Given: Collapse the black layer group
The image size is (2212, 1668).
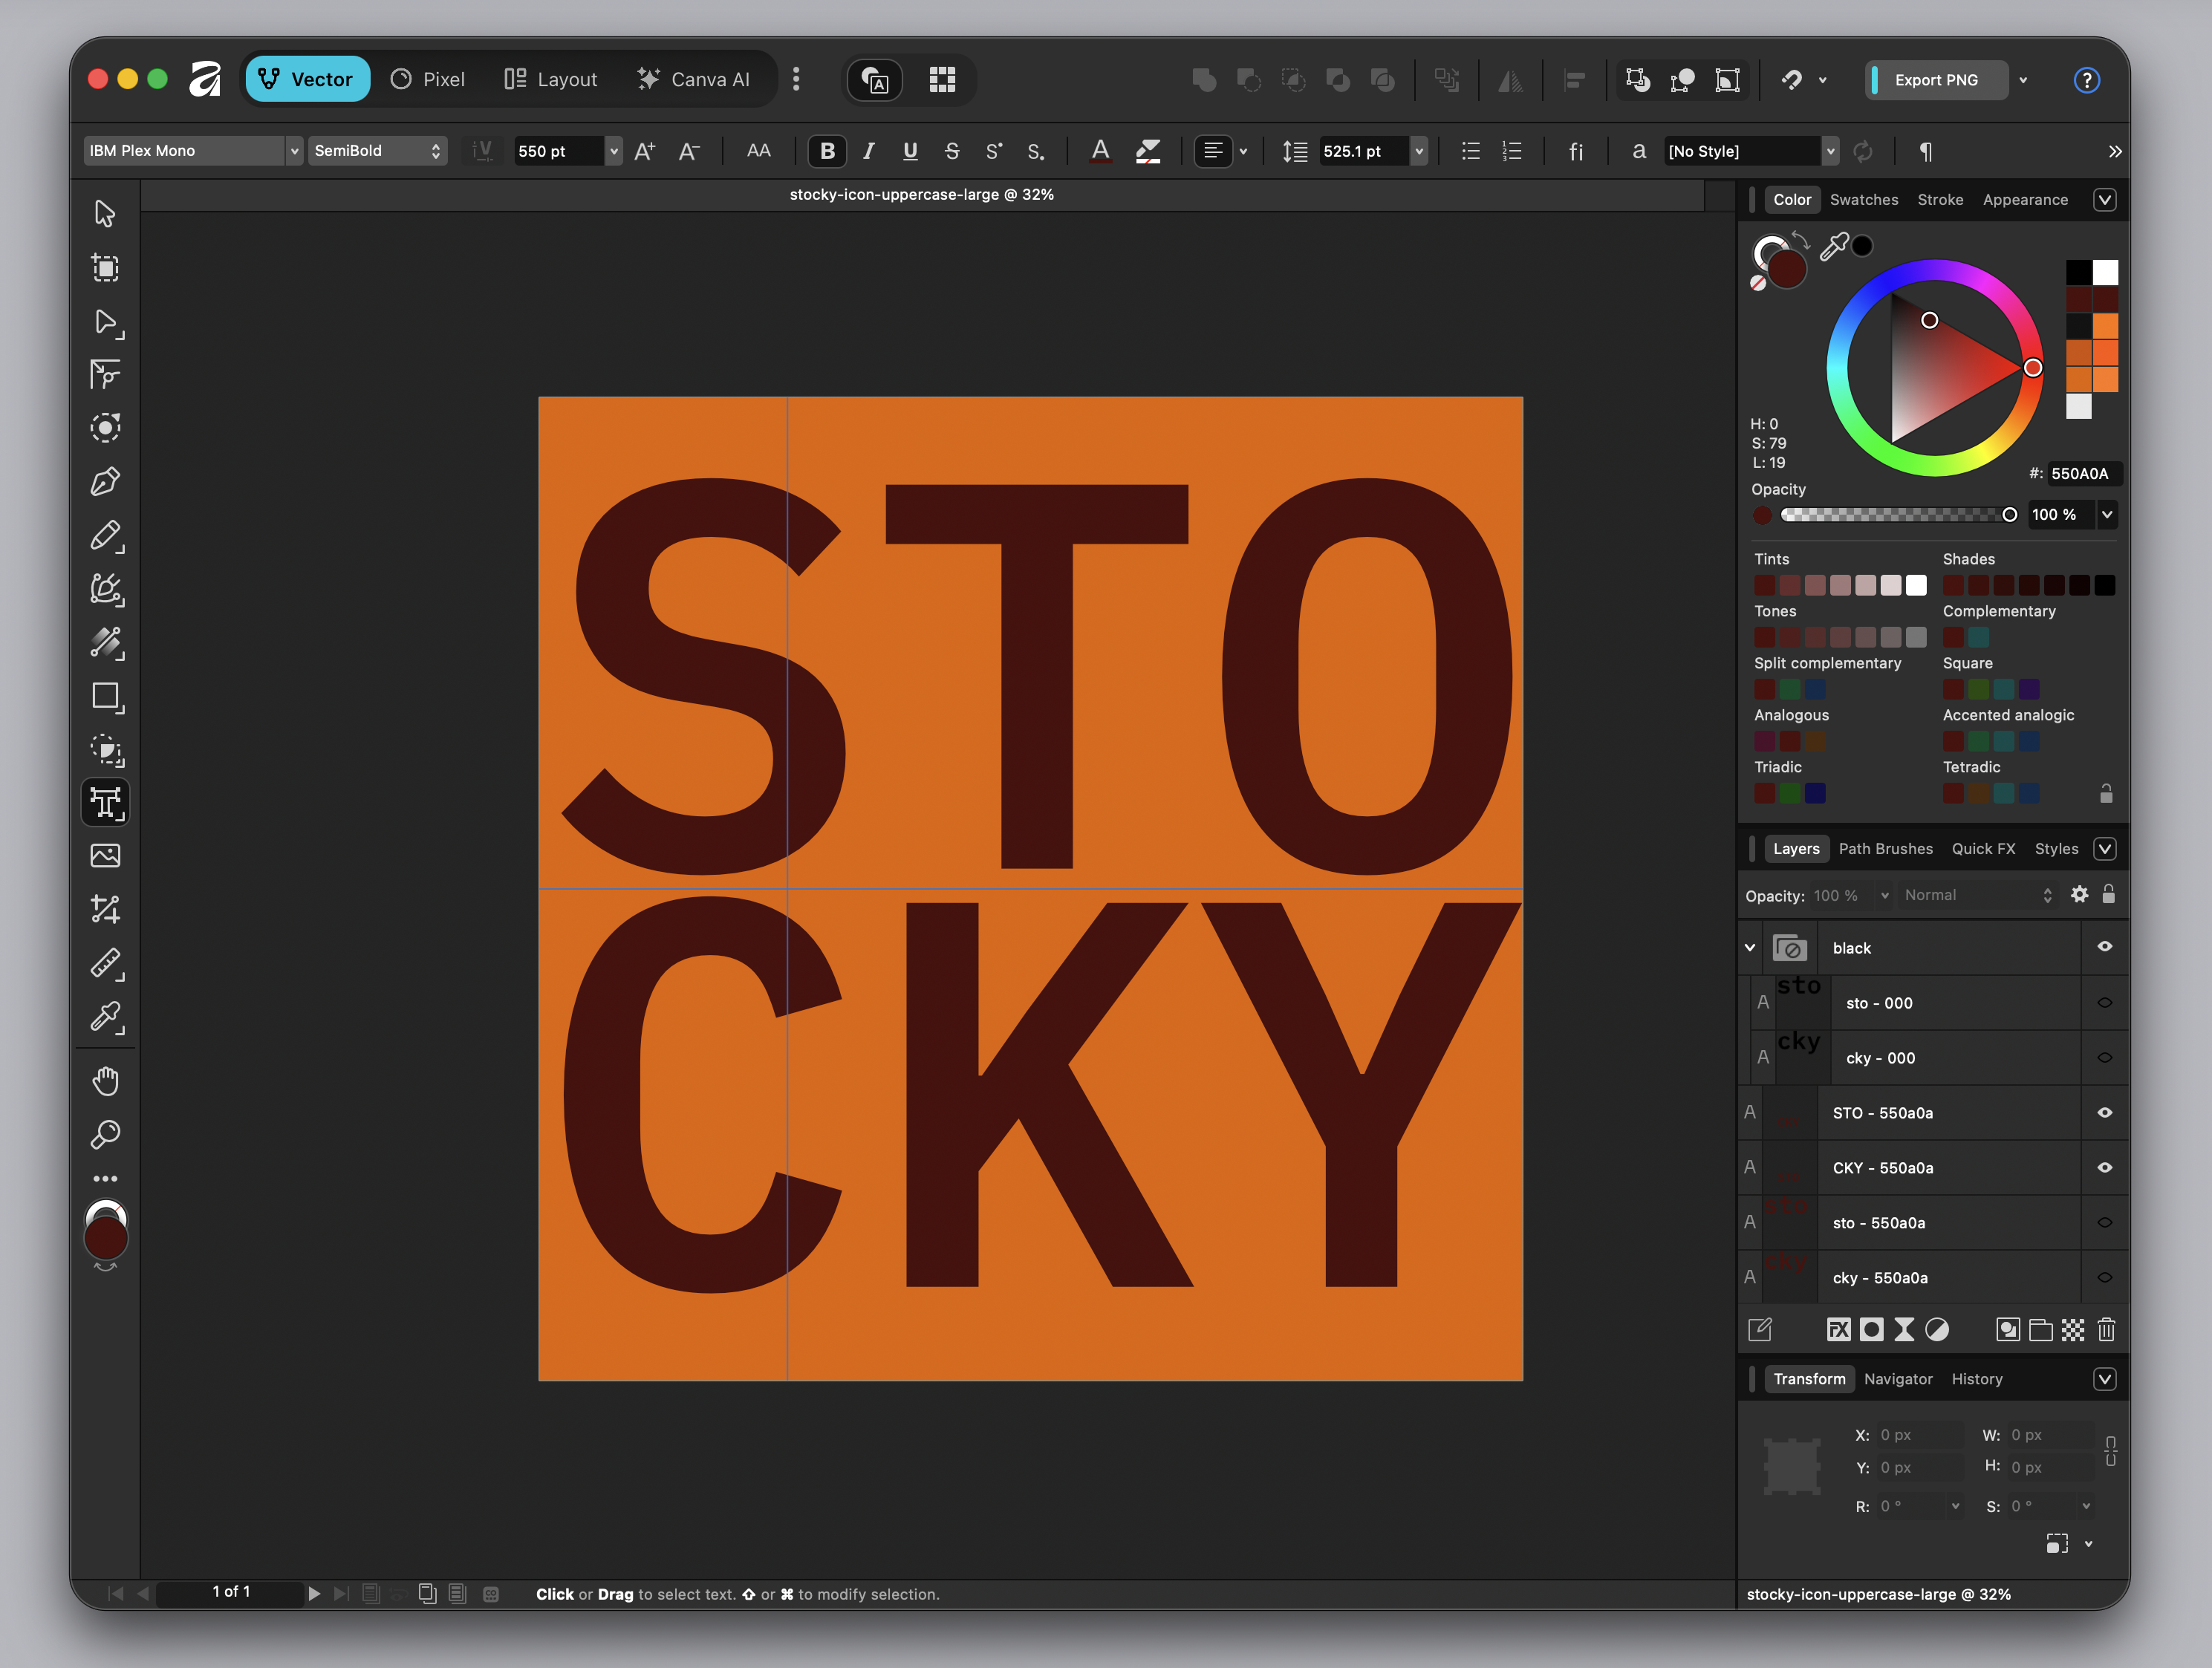Looking at the screenshot, I should (1750, 948).
